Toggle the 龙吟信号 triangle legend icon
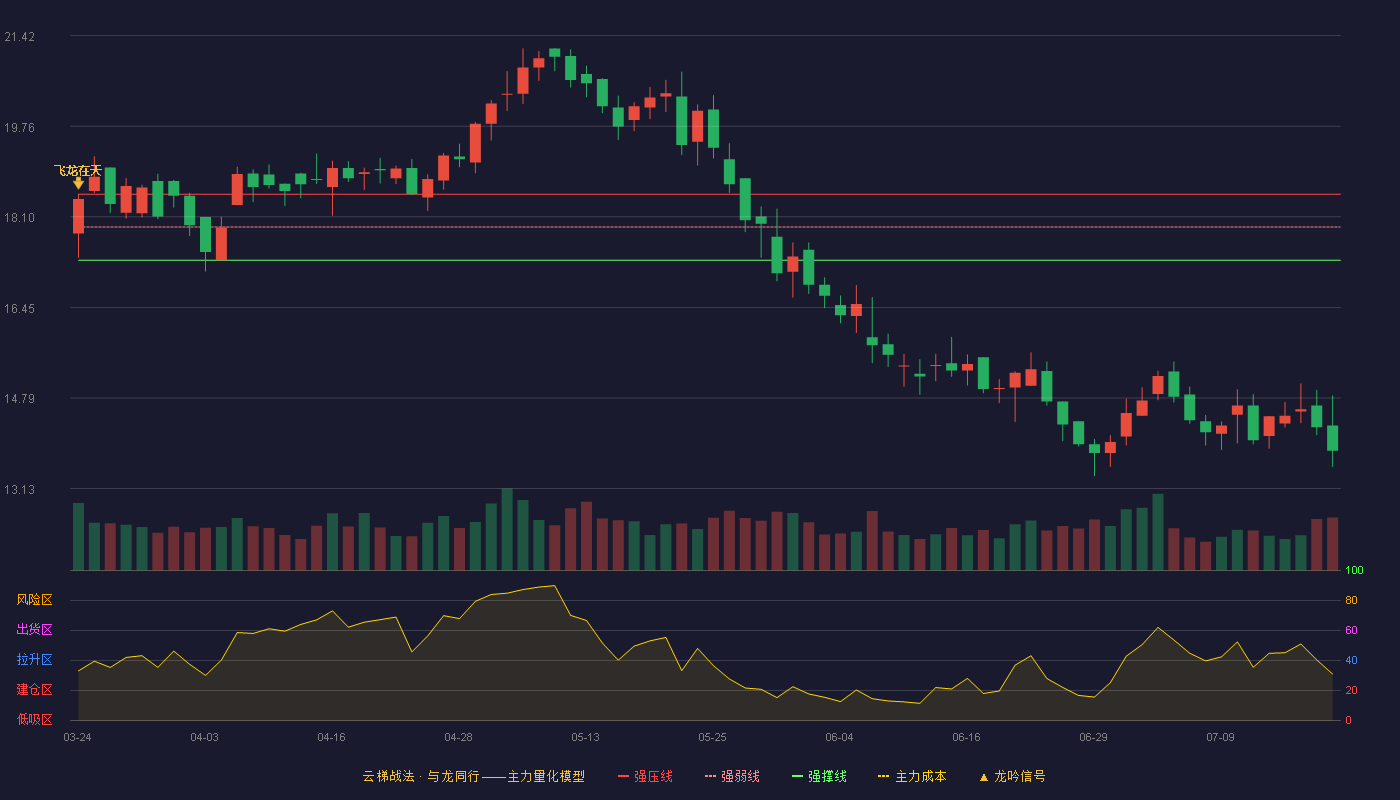Screen dimensions: 1400x800 (x=984, y=777)
